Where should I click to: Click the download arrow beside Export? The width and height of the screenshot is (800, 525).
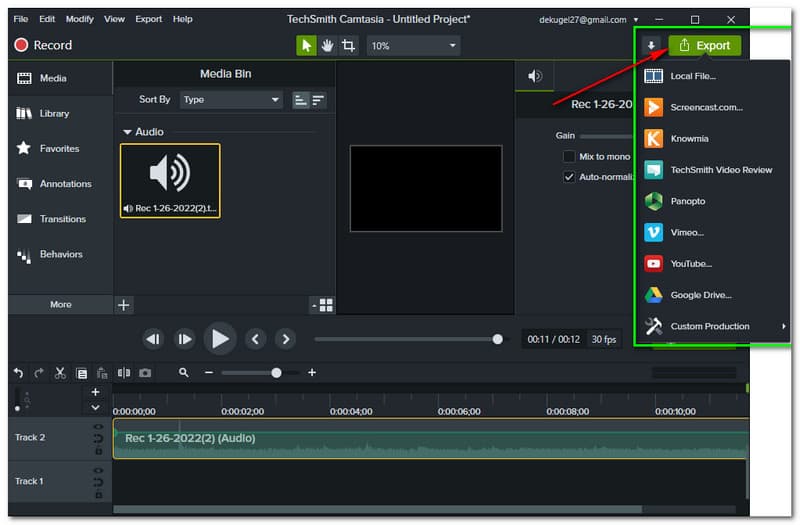(651, 46)
